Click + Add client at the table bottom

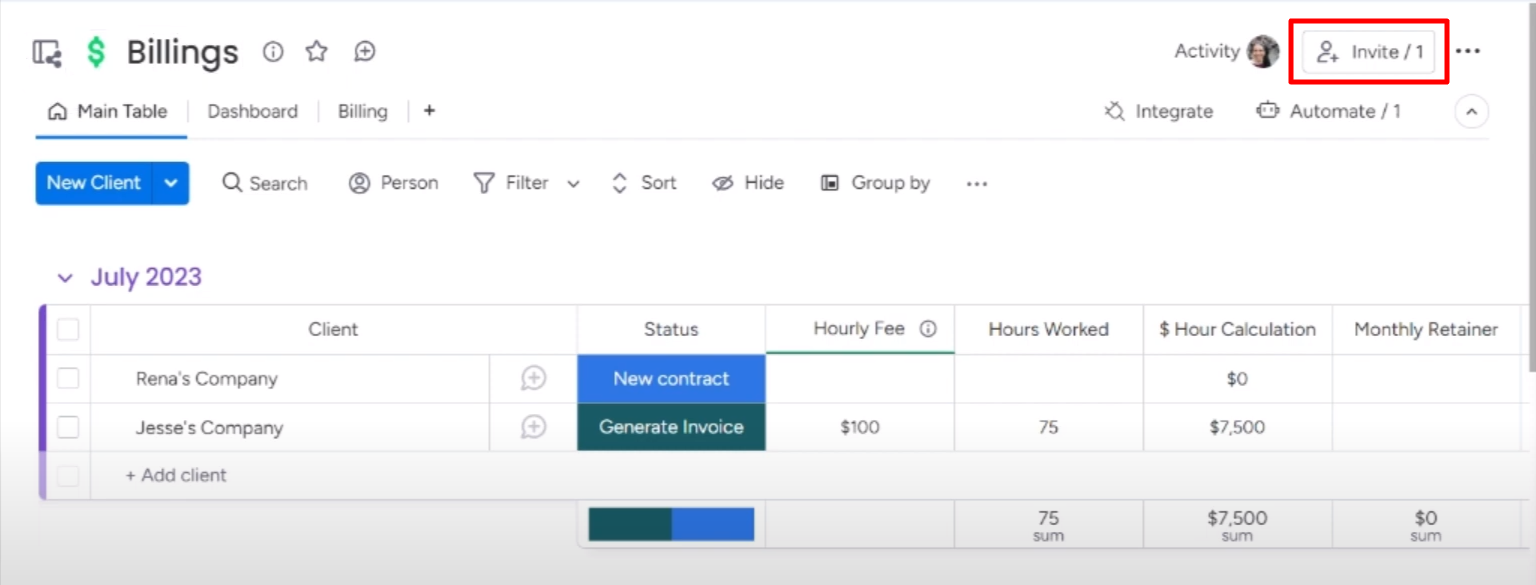point(175,475)
